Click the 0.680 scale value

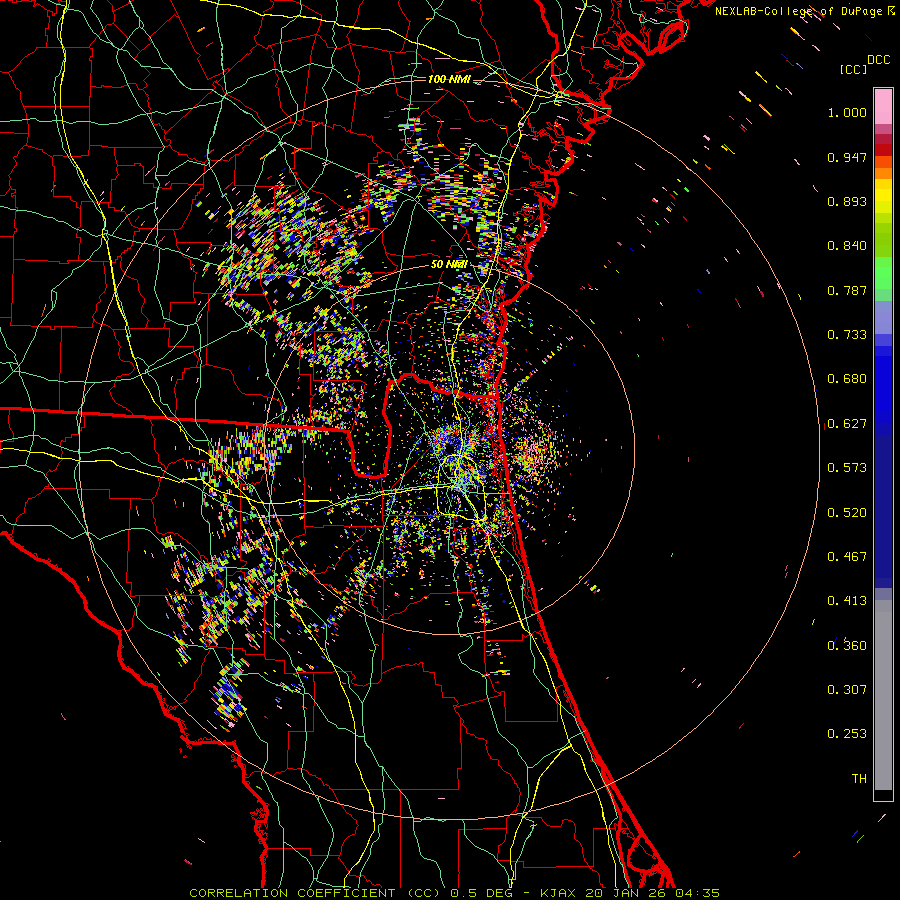point(847,379)
